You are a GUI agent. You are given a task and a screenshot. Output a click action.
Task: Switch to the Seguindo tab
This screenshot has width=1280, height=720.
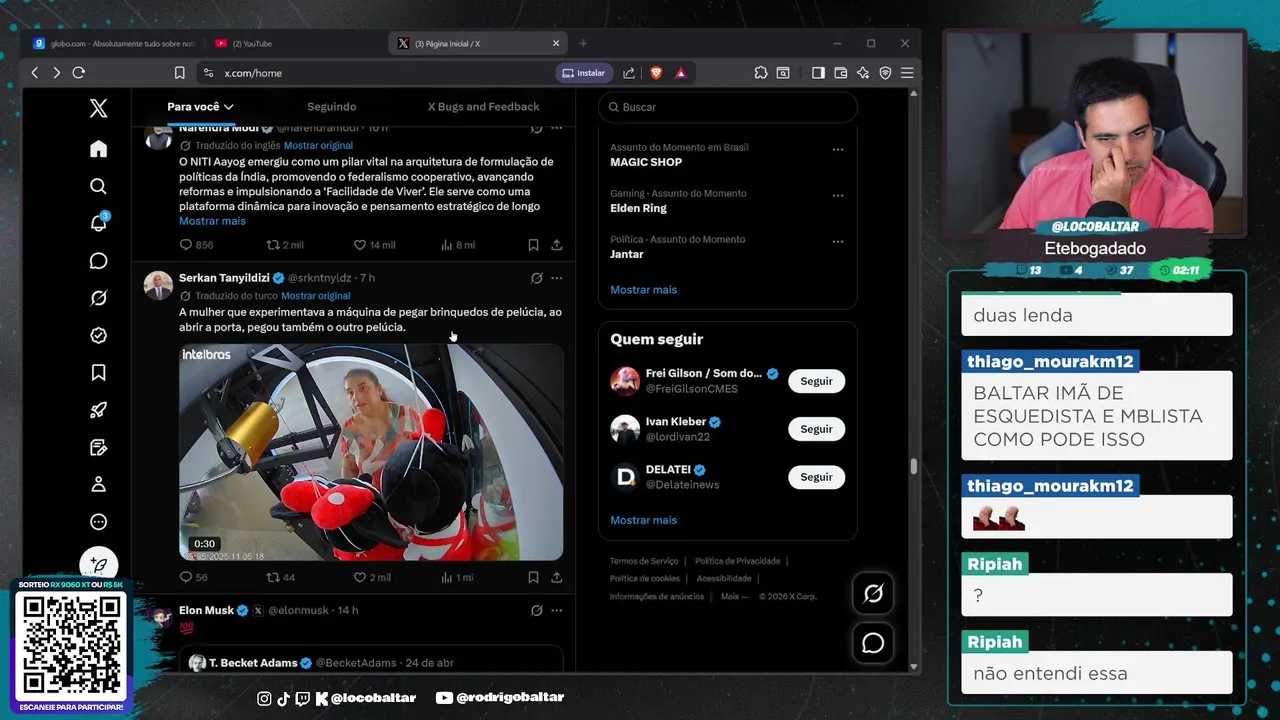pos(331,107)
